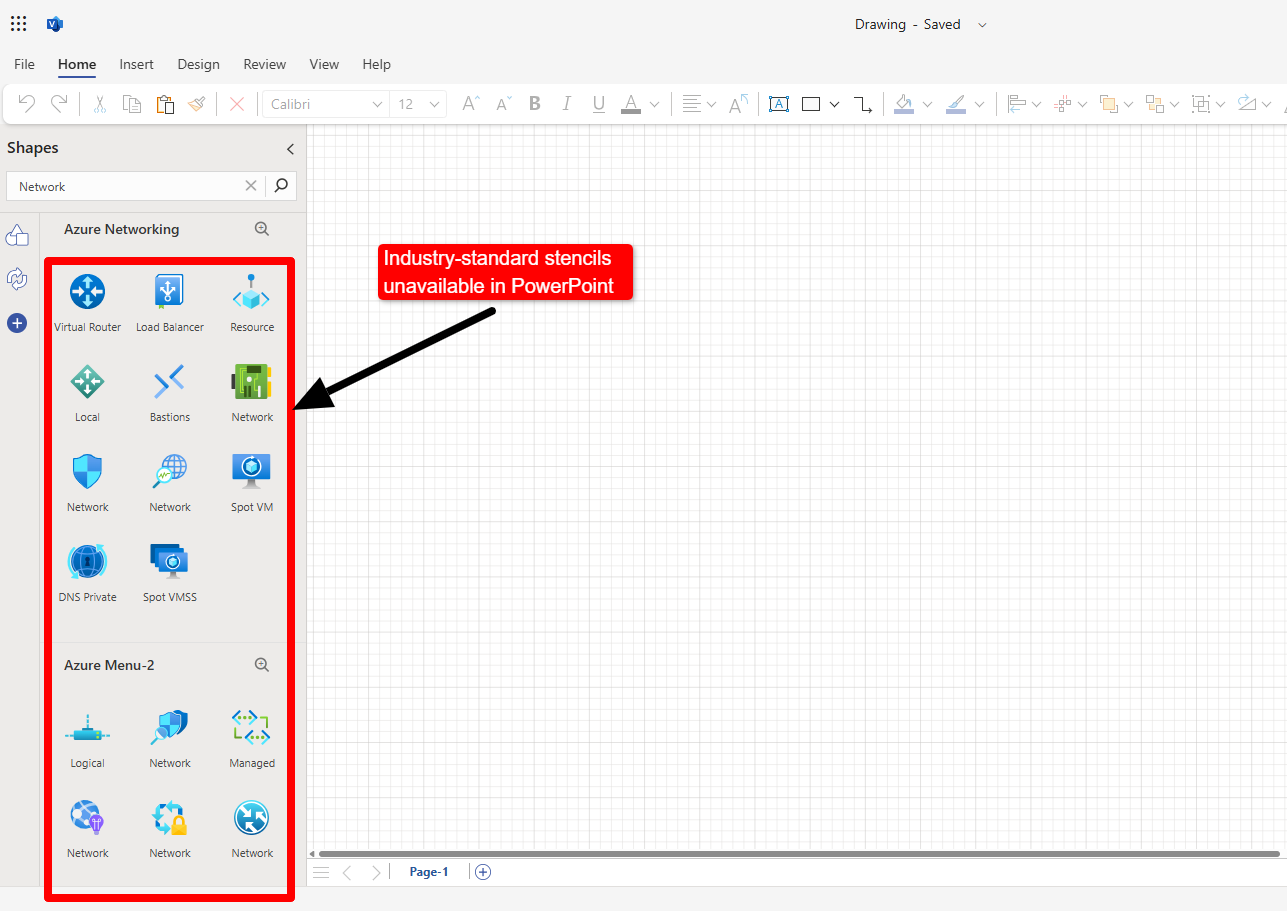This screenshot has height=911, width=1287.
Task: Select the Logical shape
Action: pyautogui.click(x=88, y=740)
